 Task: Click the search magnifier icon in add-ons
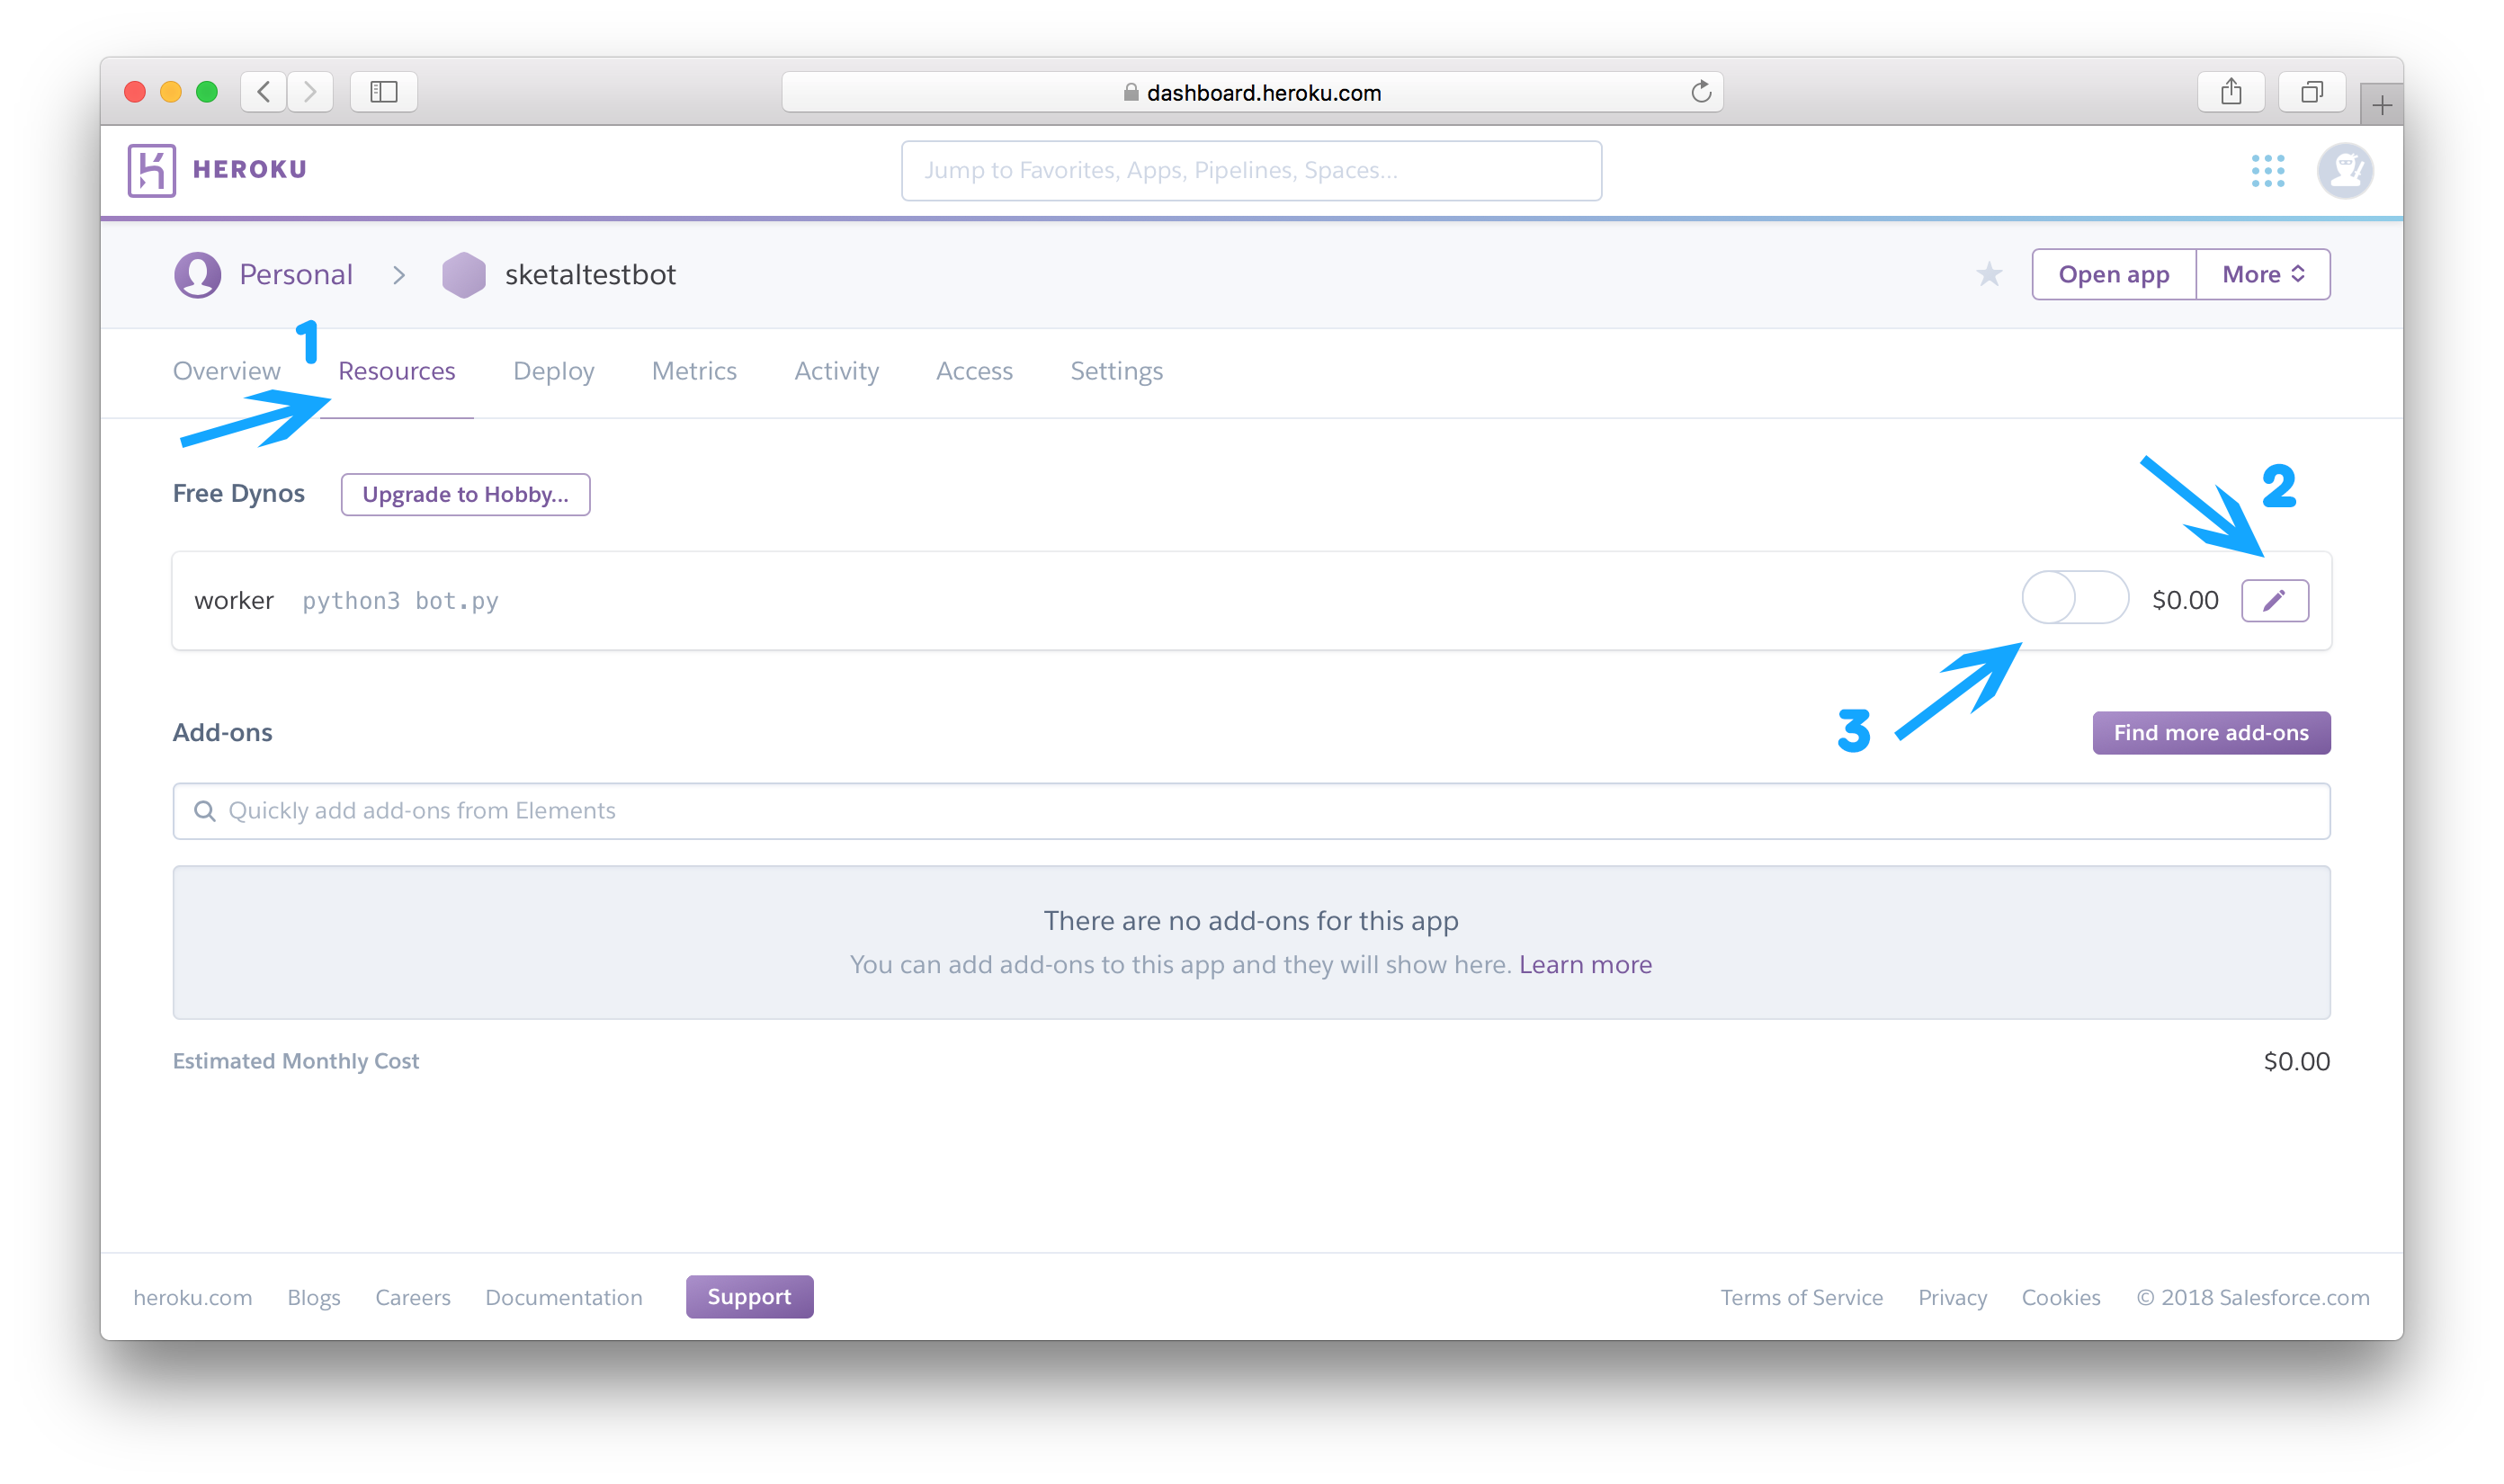coord(203,811)
